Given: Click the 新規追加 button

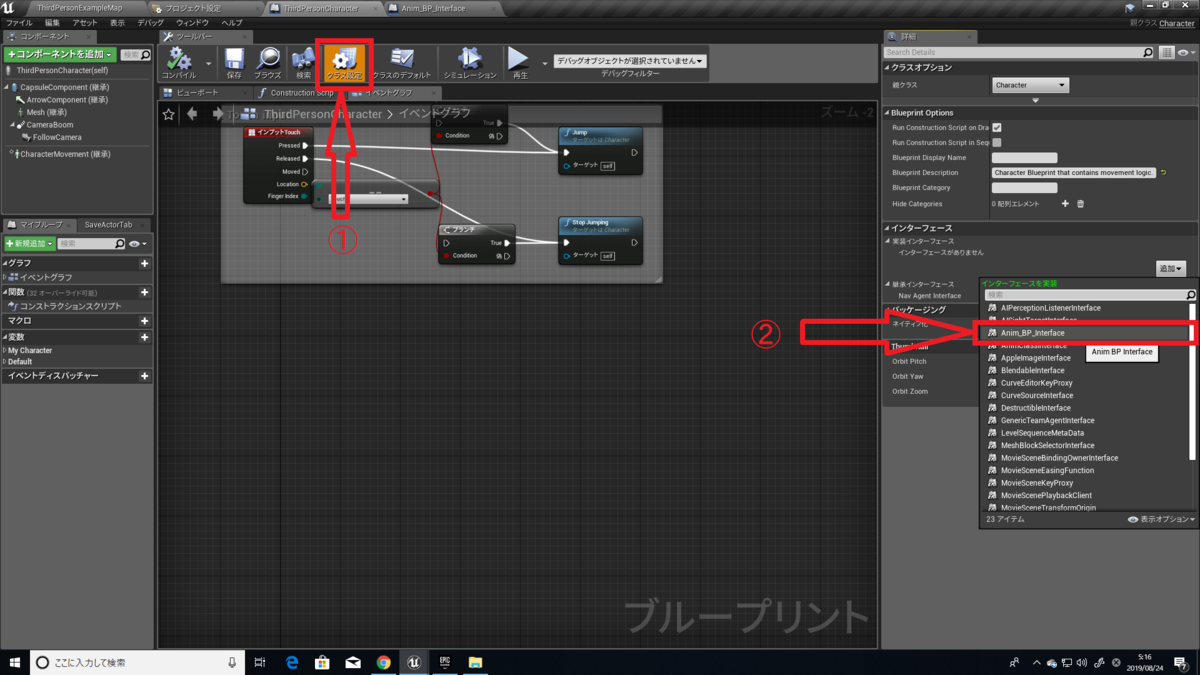Looking at the screenshot, I should coord(29,244).
